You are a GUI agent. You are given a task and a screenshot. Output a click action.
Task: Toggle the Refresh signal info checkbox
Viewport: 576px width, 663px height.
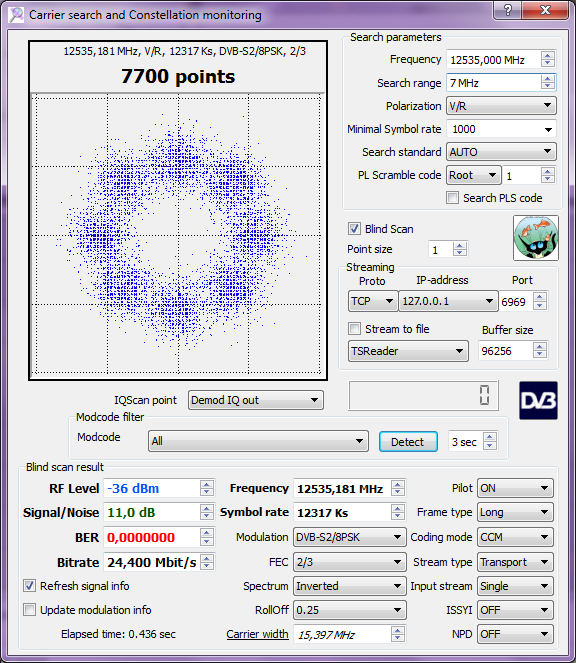coord(29,586)
